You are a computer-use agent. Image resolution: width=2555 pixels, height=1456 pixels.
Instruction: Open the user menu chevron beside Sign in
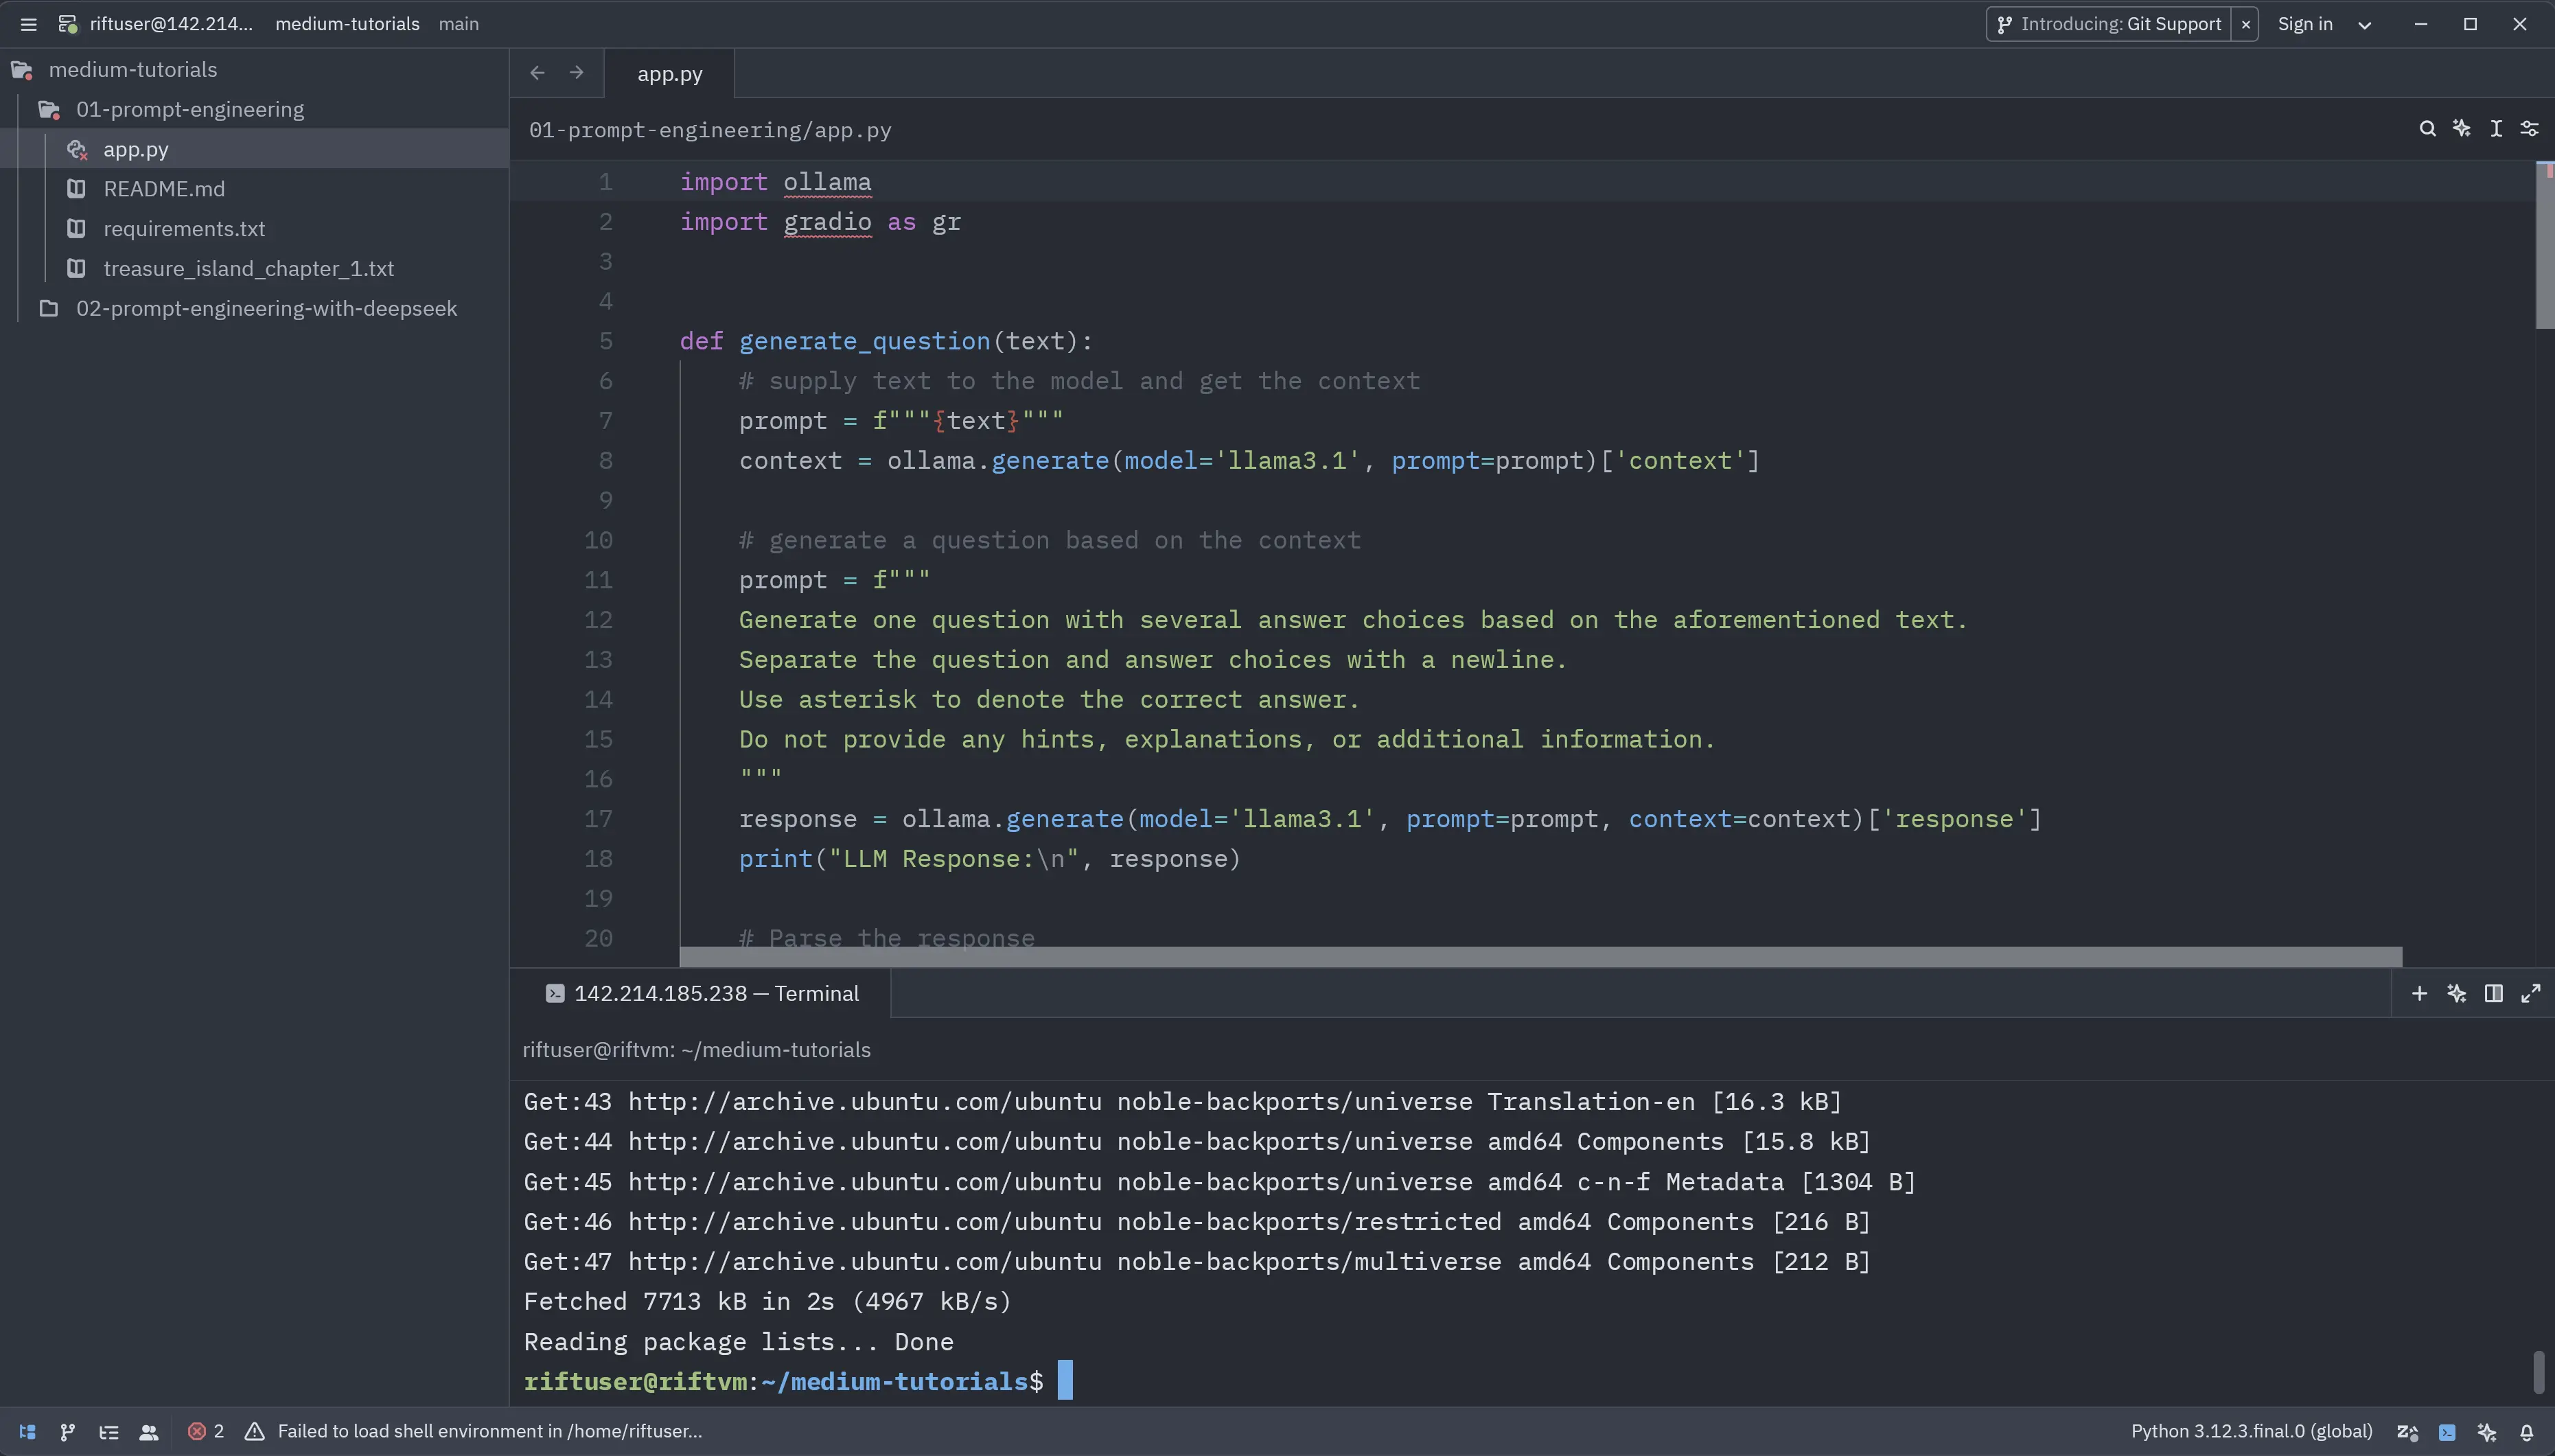(2365, 25)
